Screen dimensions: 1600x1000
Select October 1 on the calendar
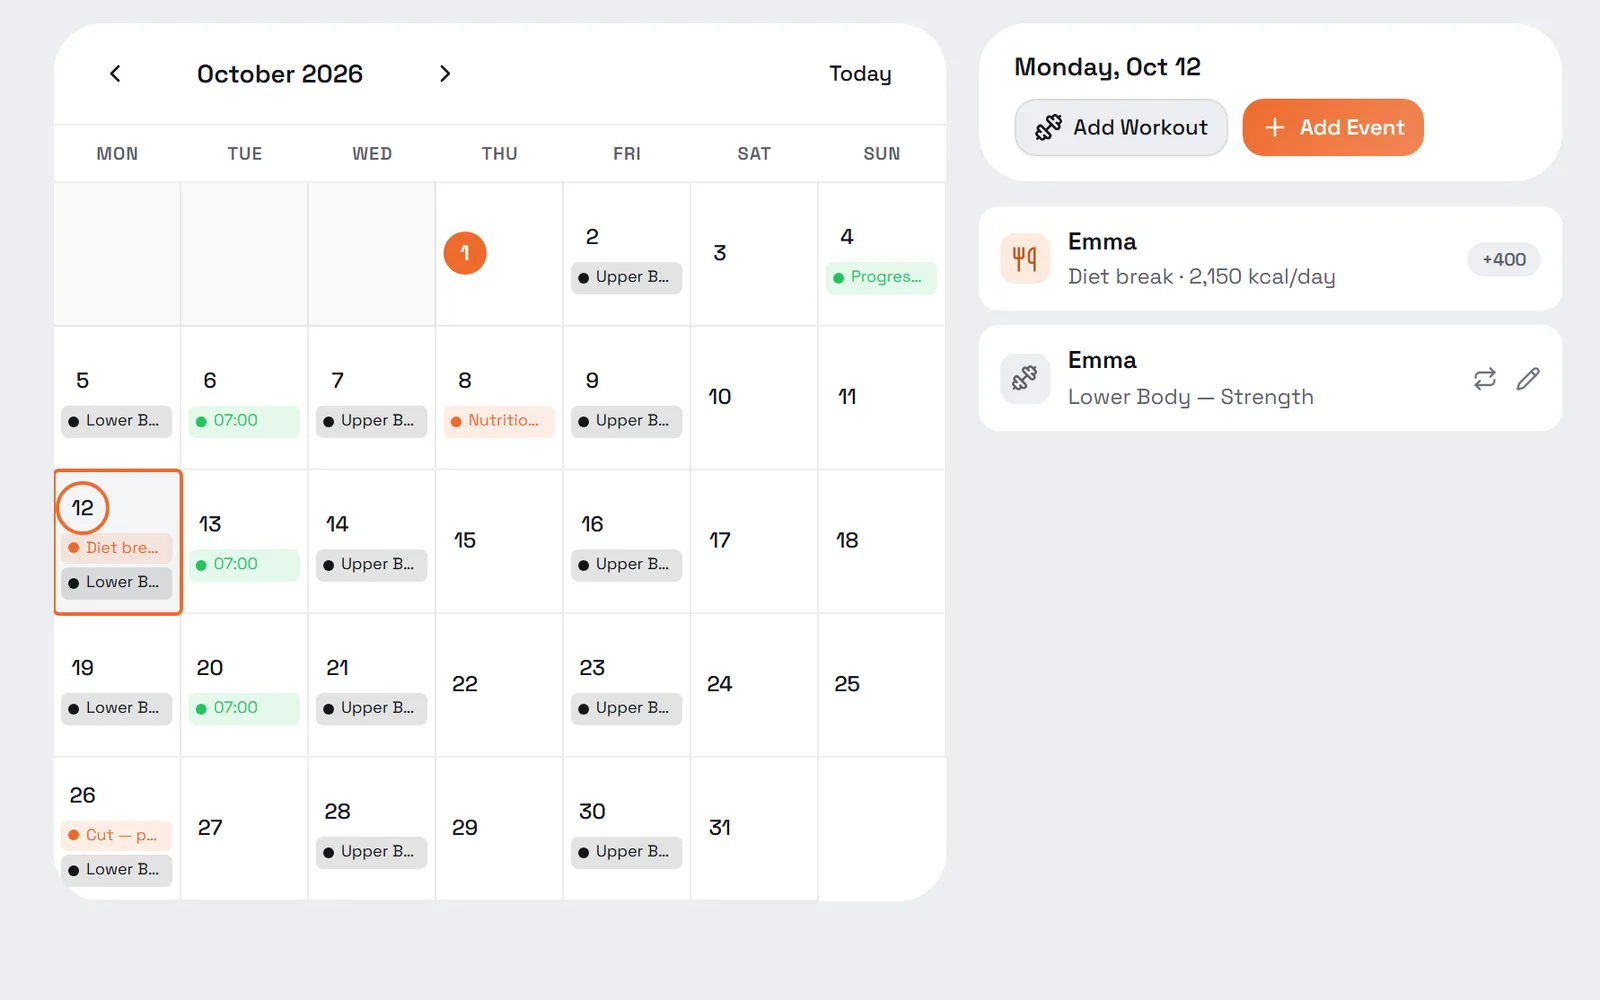point(465,253)
